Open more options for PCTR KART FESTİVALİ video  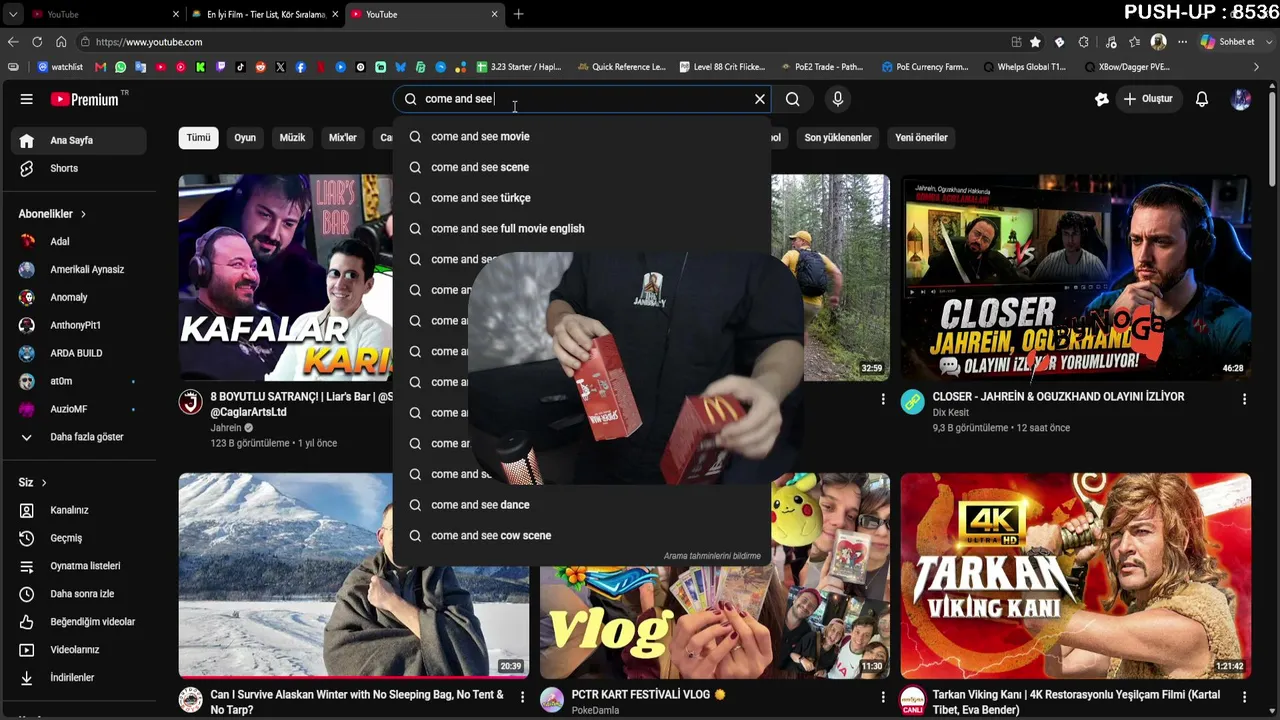[883, 696]
